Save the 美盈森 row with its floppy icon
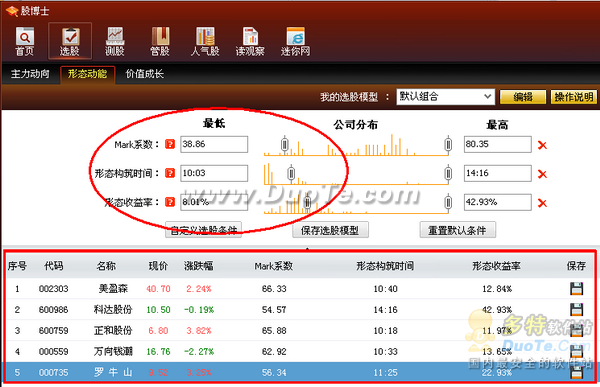This screenshot has width=600, height=387. click(x=576, y=289)
